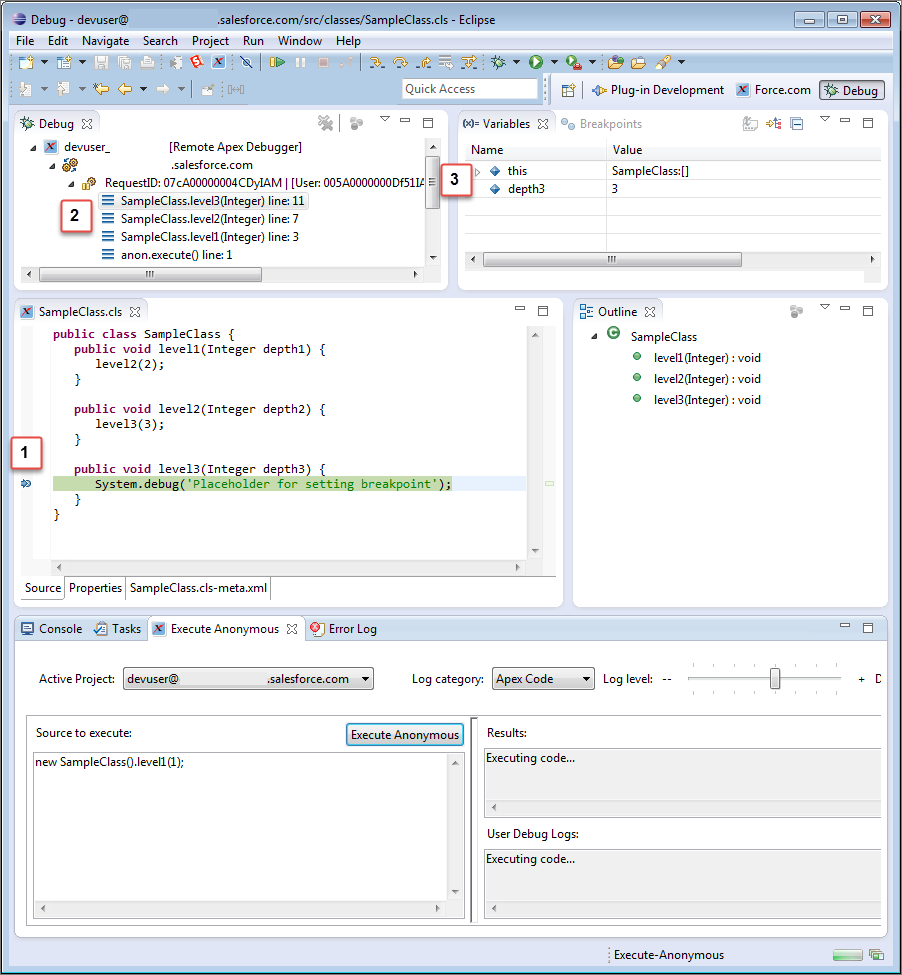
Task: Click Collapse All icon in Variables view
Action: click(x=797, y=124)
